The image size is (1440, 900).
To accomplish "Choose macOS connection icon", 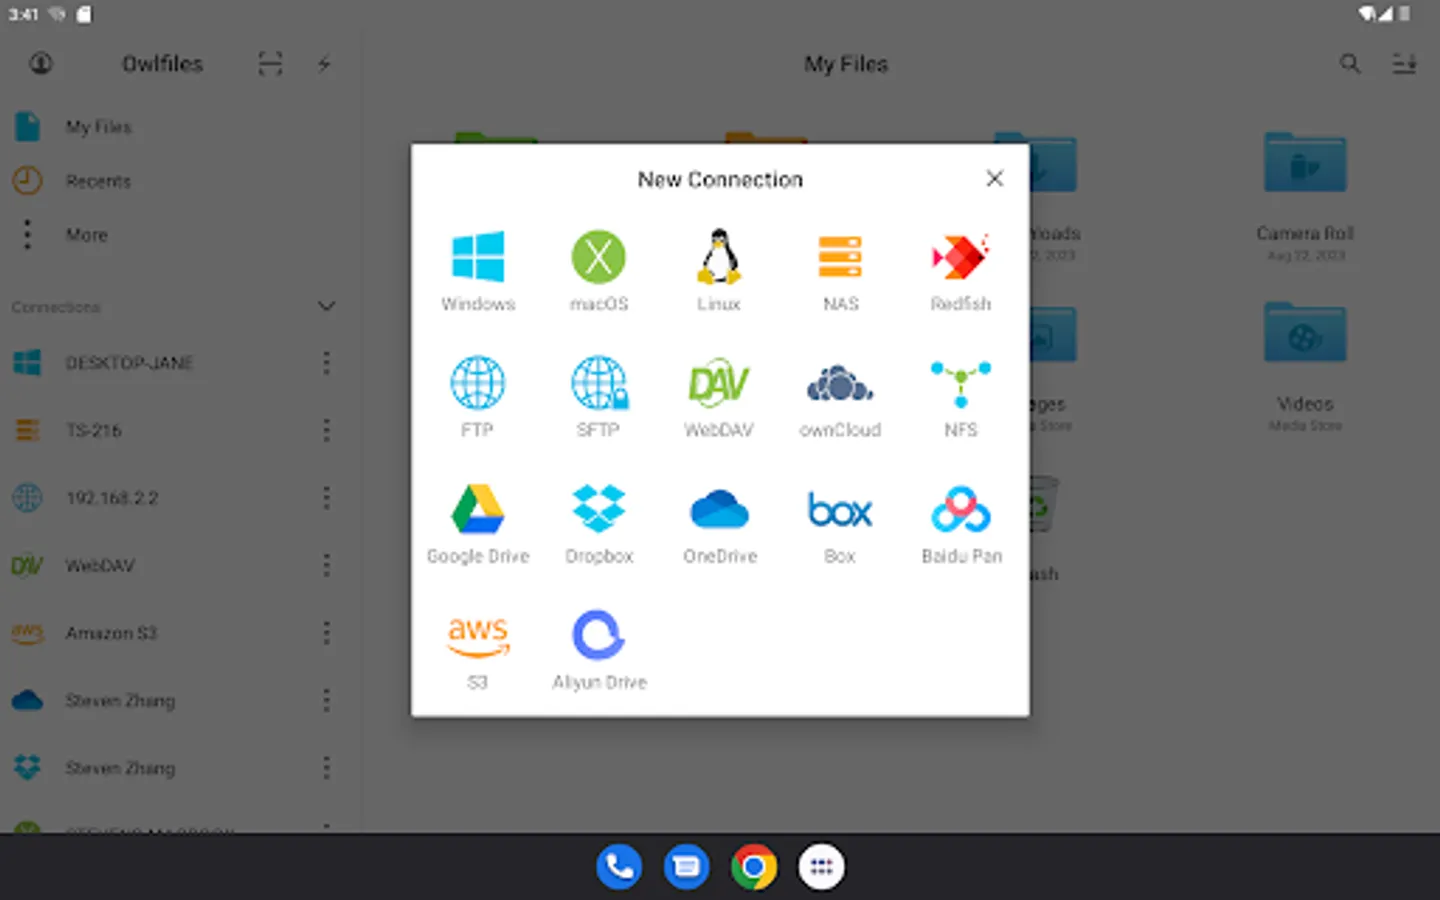I will click(598, 257).
